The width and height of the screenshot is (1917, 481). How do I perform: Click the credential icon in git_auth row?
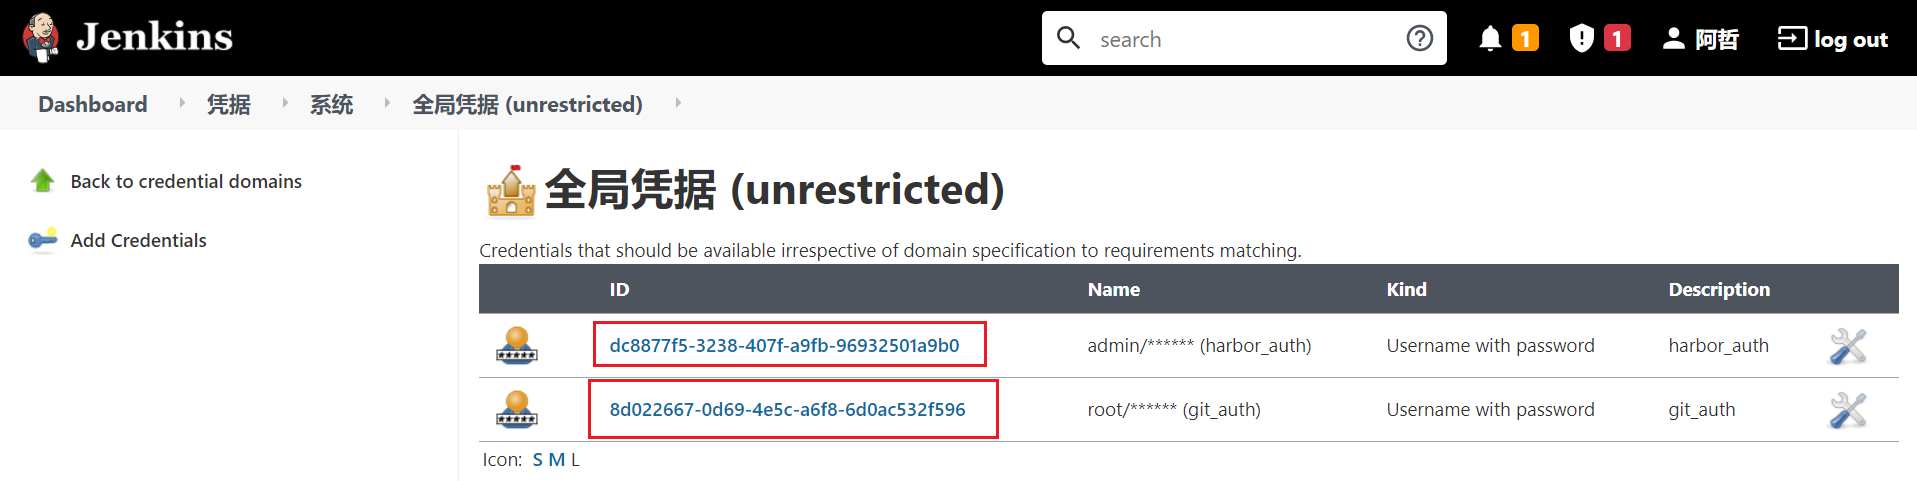[517, 410]
